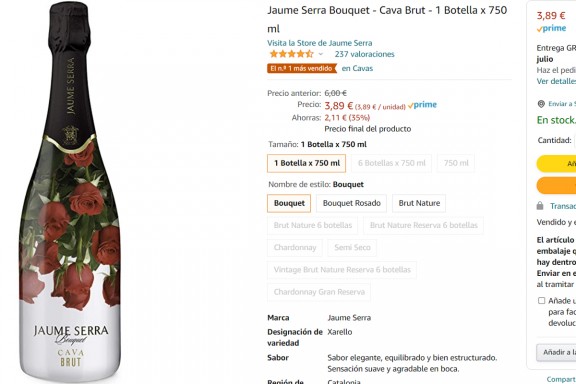The height and width of the screenshot is (384, 576).
Task: Open the 'en Cavas' category link
Action: (357, 68)
